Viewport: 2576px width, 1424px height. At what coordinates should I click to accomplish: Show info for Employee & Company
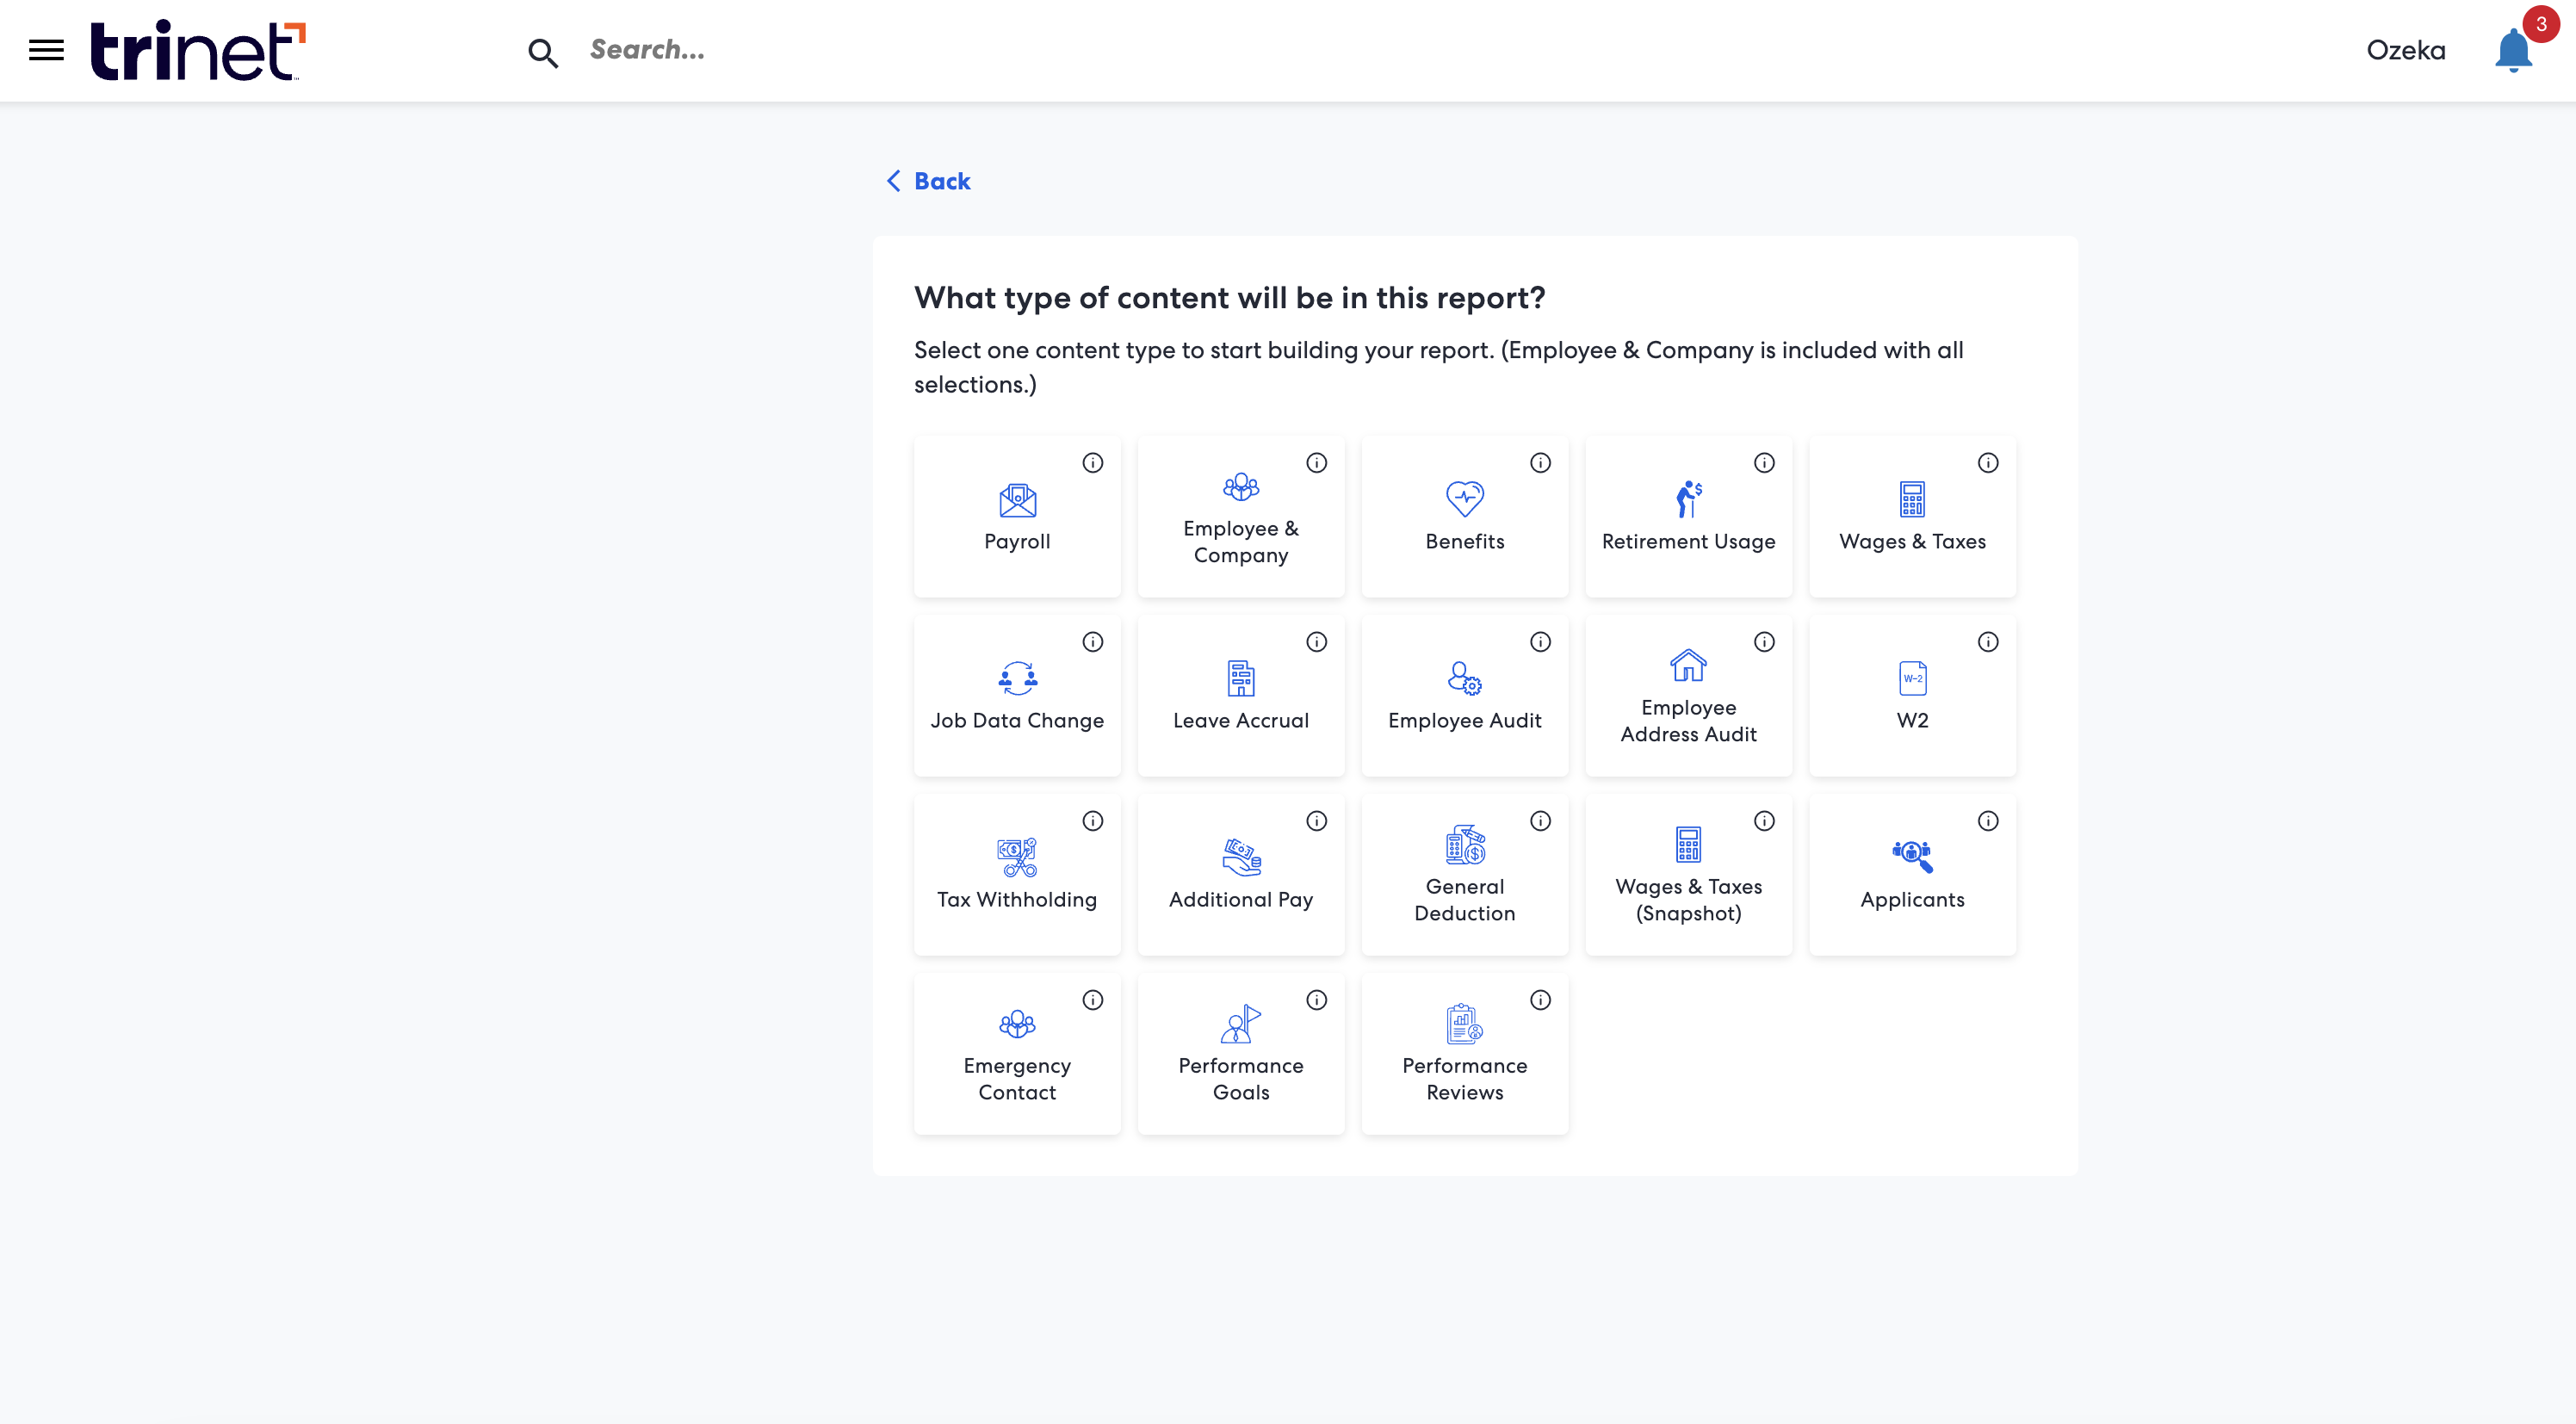click(1317, 463)
